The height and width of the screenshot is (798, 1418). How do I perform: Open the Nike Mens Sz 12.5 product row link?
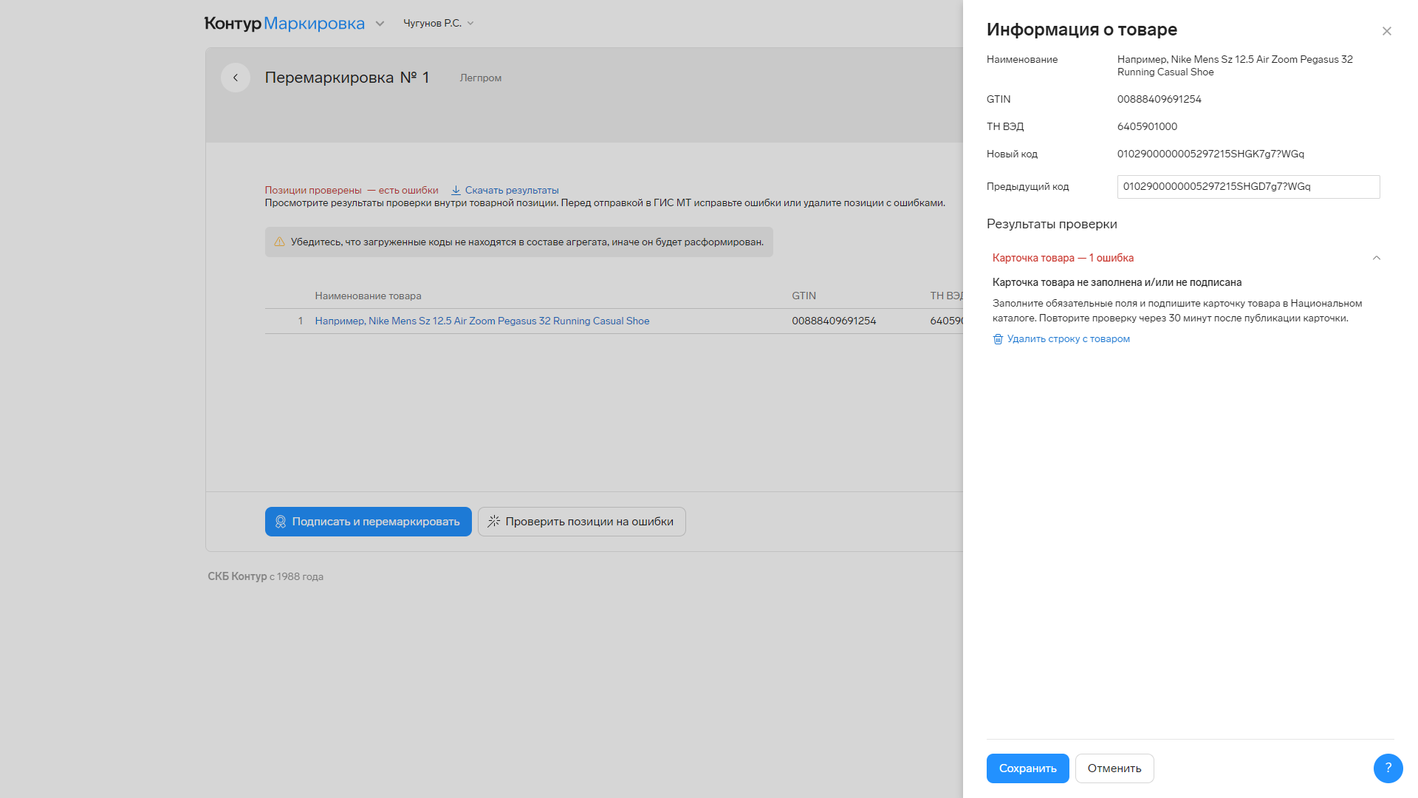click(x=482, y=321)
